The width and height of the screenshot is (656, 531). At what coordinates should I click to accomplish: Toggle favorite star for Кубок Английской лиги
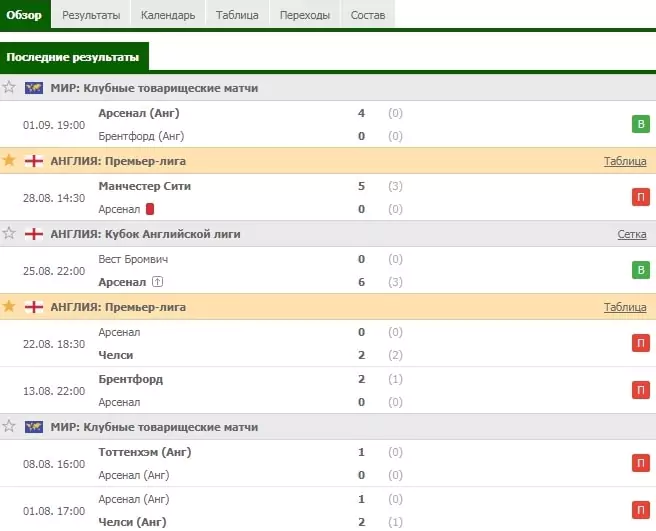(9, 233)
